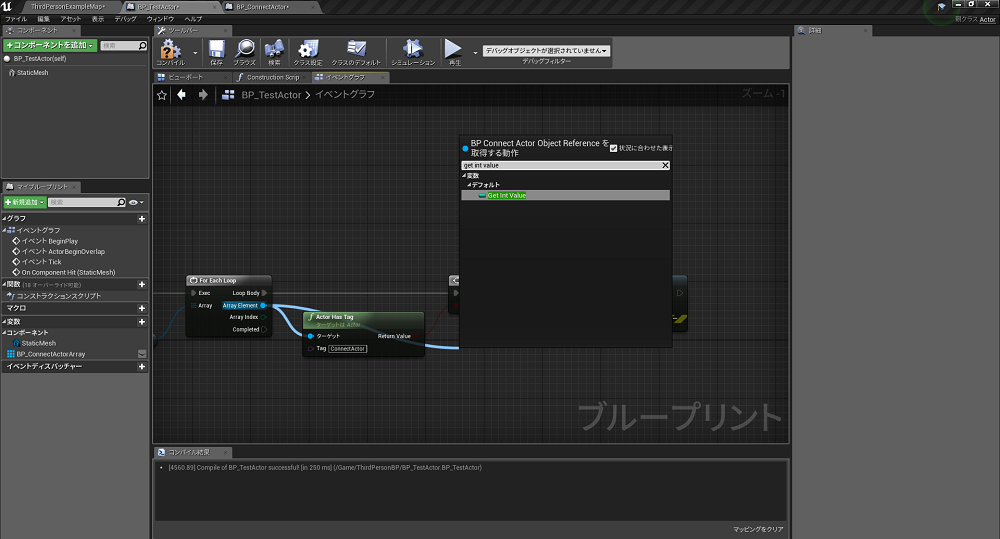This screenshot has width=1000, height=539.
Task: Toggle visibility of BP_ConnectActorArray variable
Action: tap(142, 354)
